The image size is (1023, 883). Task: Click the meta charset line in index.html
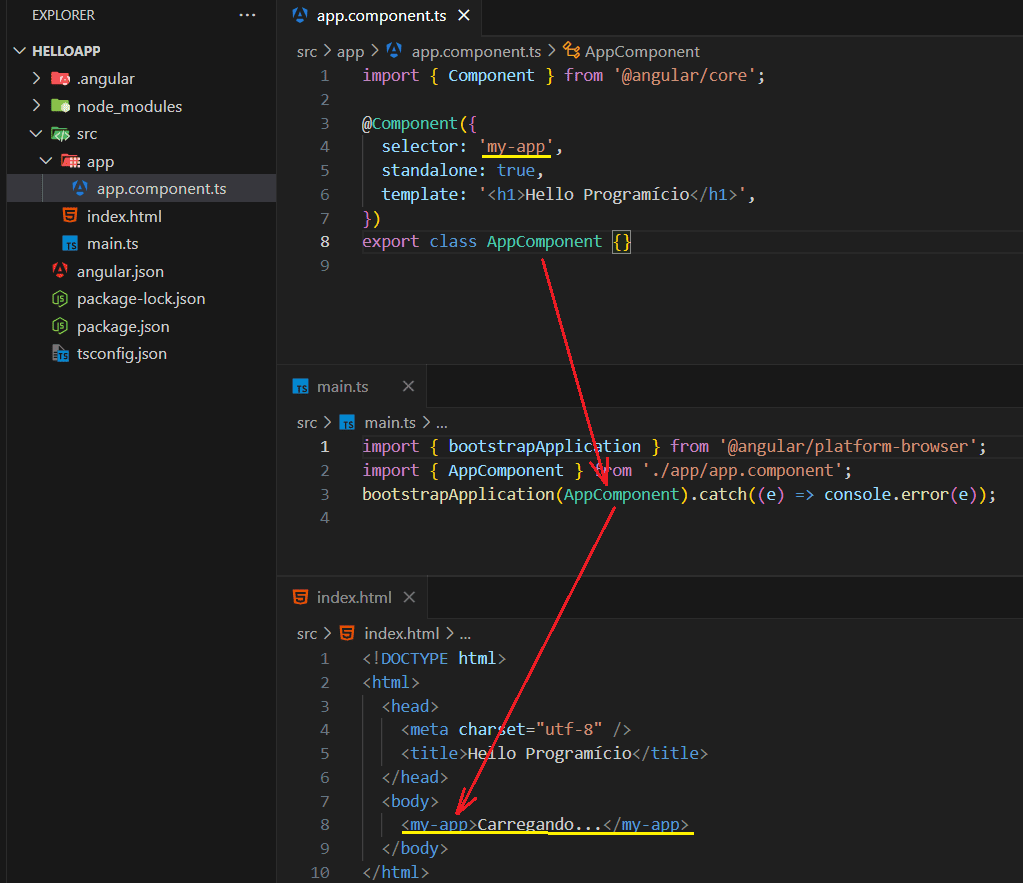point(516,730)
